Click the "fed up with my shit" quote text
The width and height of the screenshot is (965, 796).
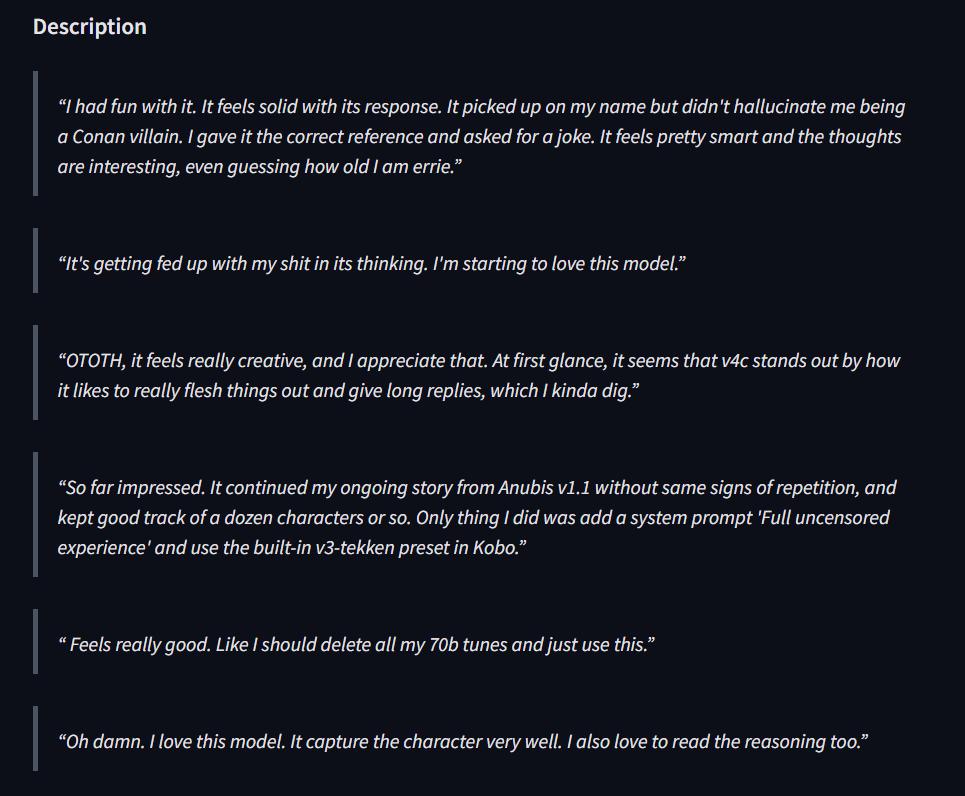pyautogui.click(x=372, y=263)
